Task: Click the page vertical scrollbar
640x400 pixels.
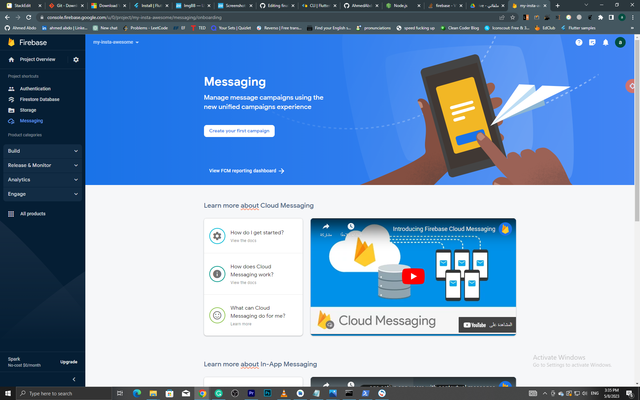Action: point(637,129)
